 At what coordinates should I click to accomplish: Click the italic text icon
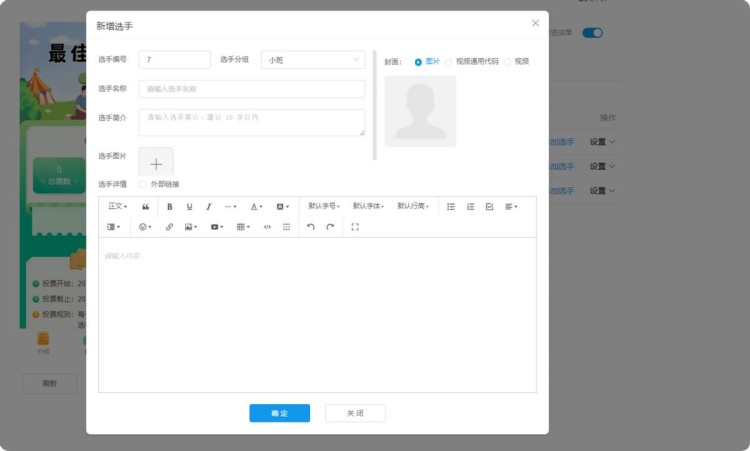tap(208, 207)
